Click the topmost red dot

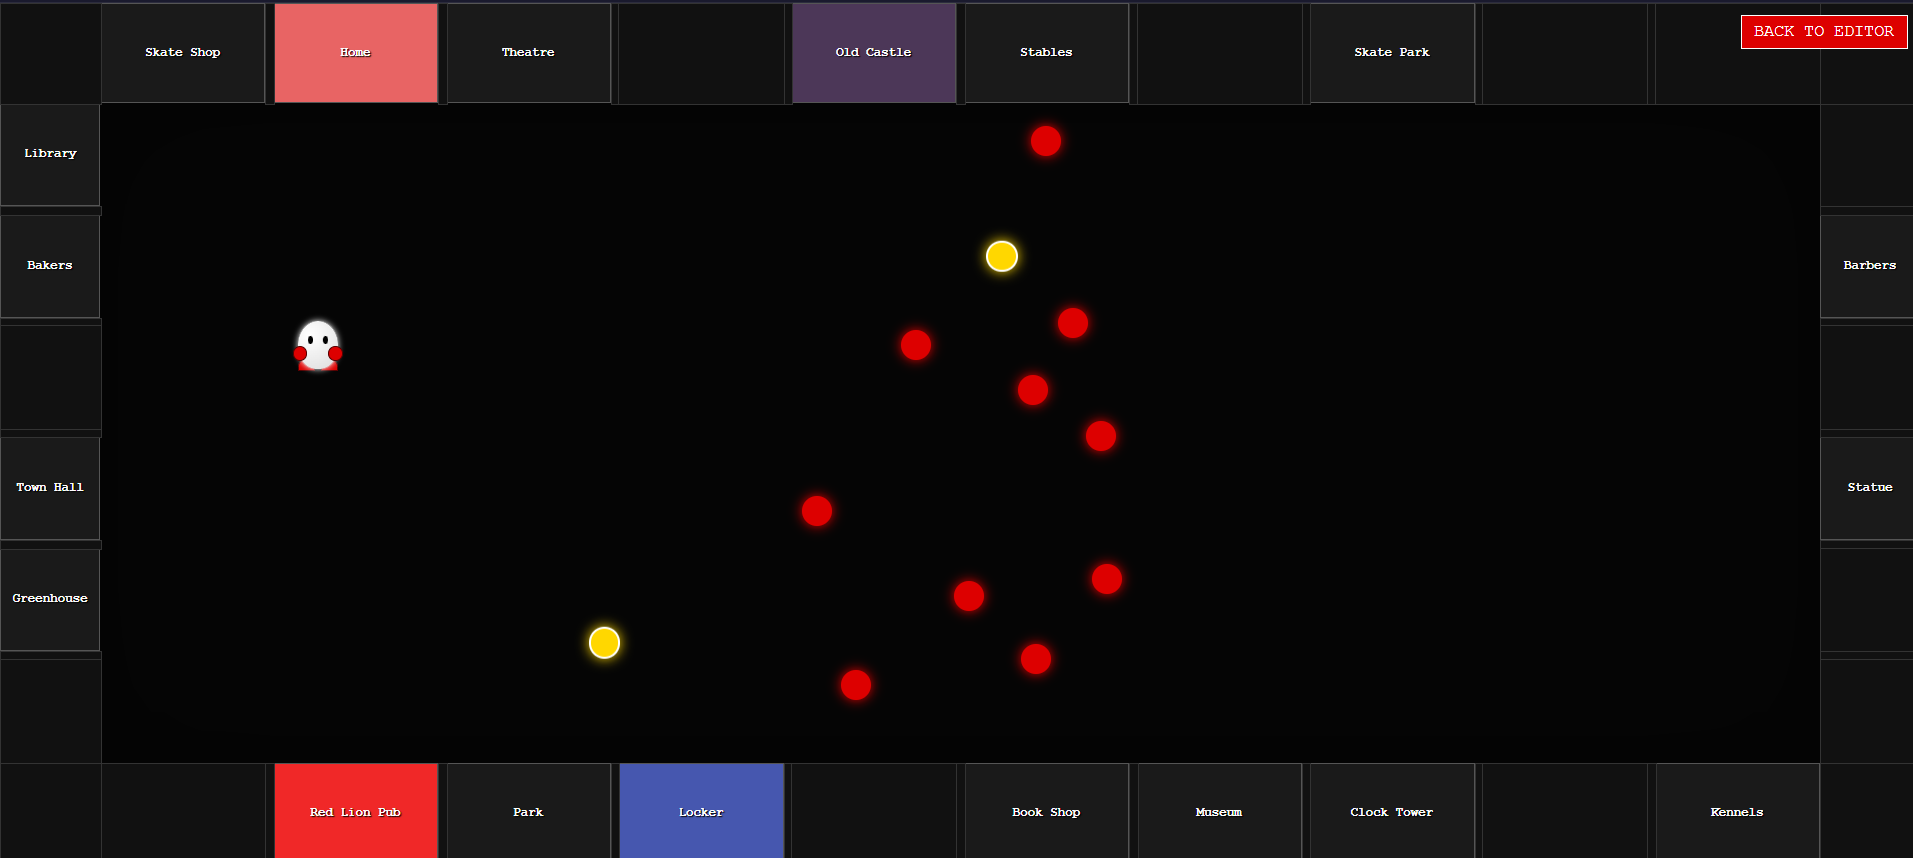(1045, 141)
